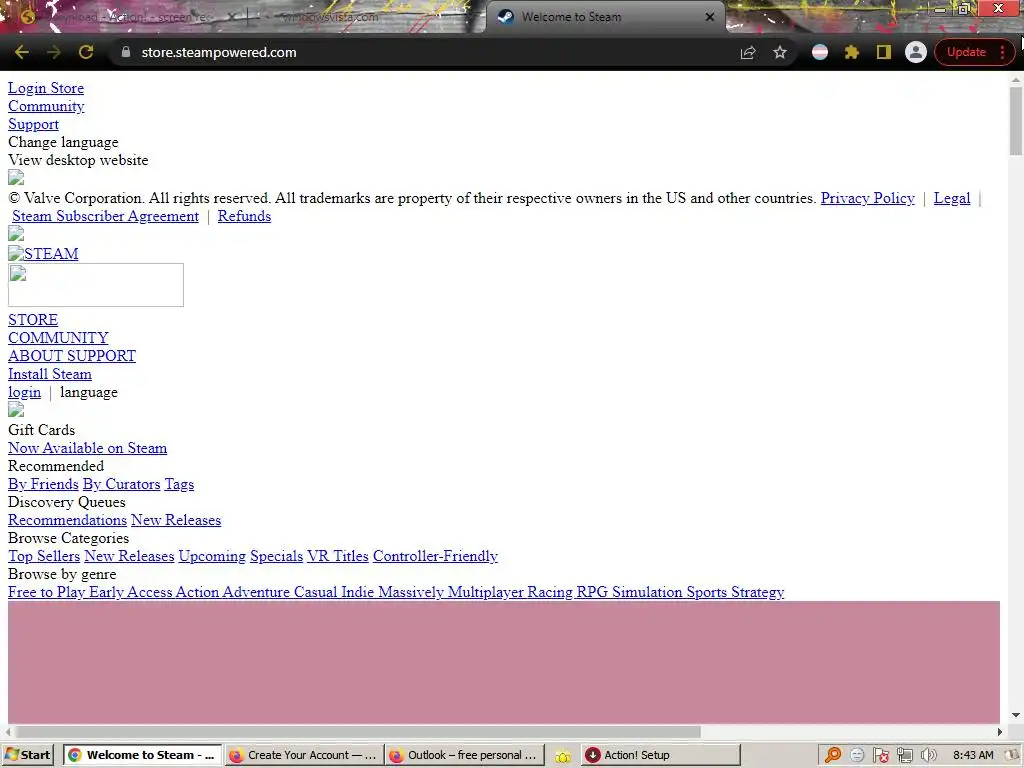Open the Community link below Login
This screenshot has height=768, width=1024.
tap(46, 106)
